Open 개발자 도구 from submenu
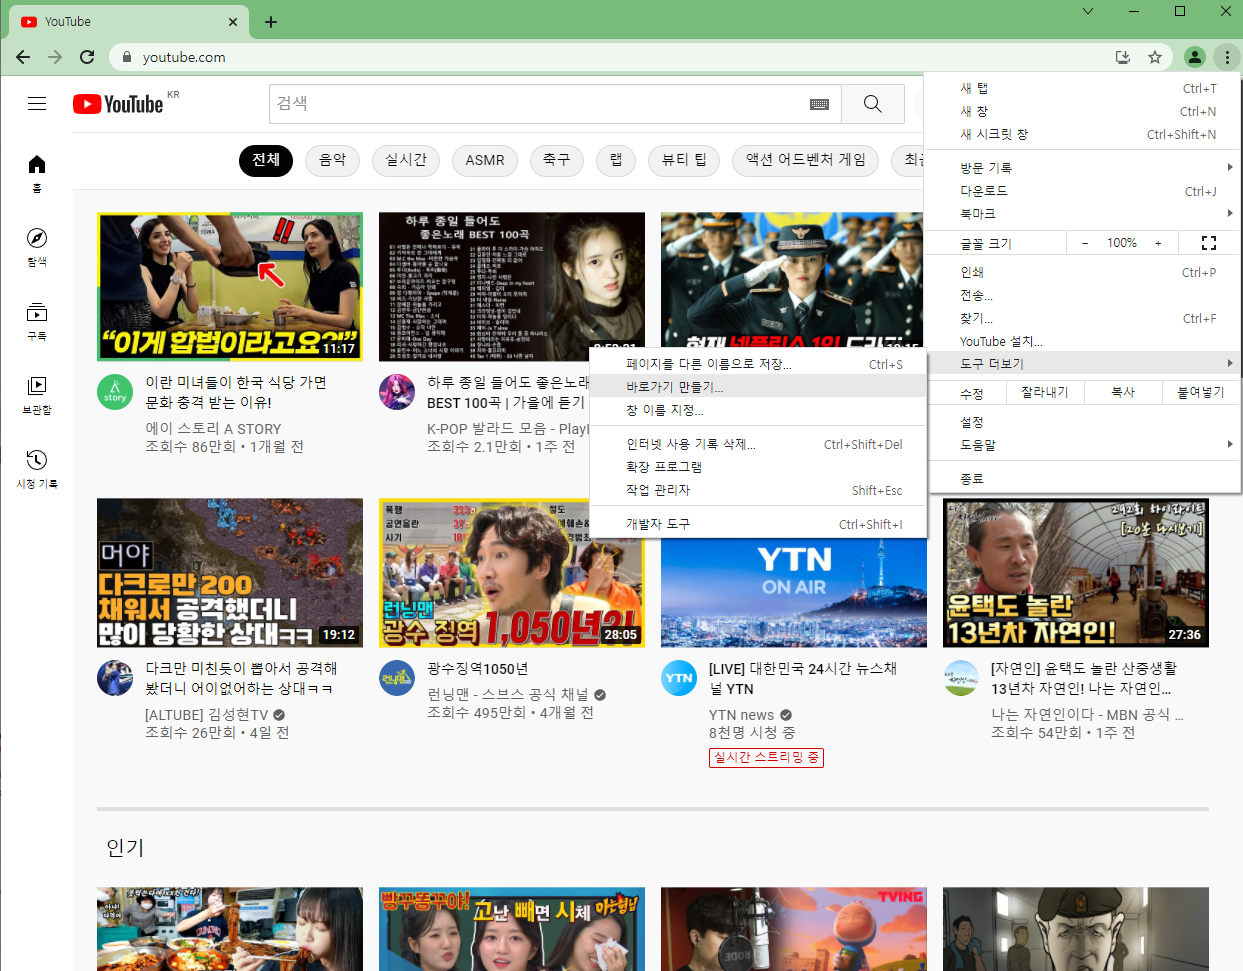This screenshot has height=971, width=1243. 758,524
